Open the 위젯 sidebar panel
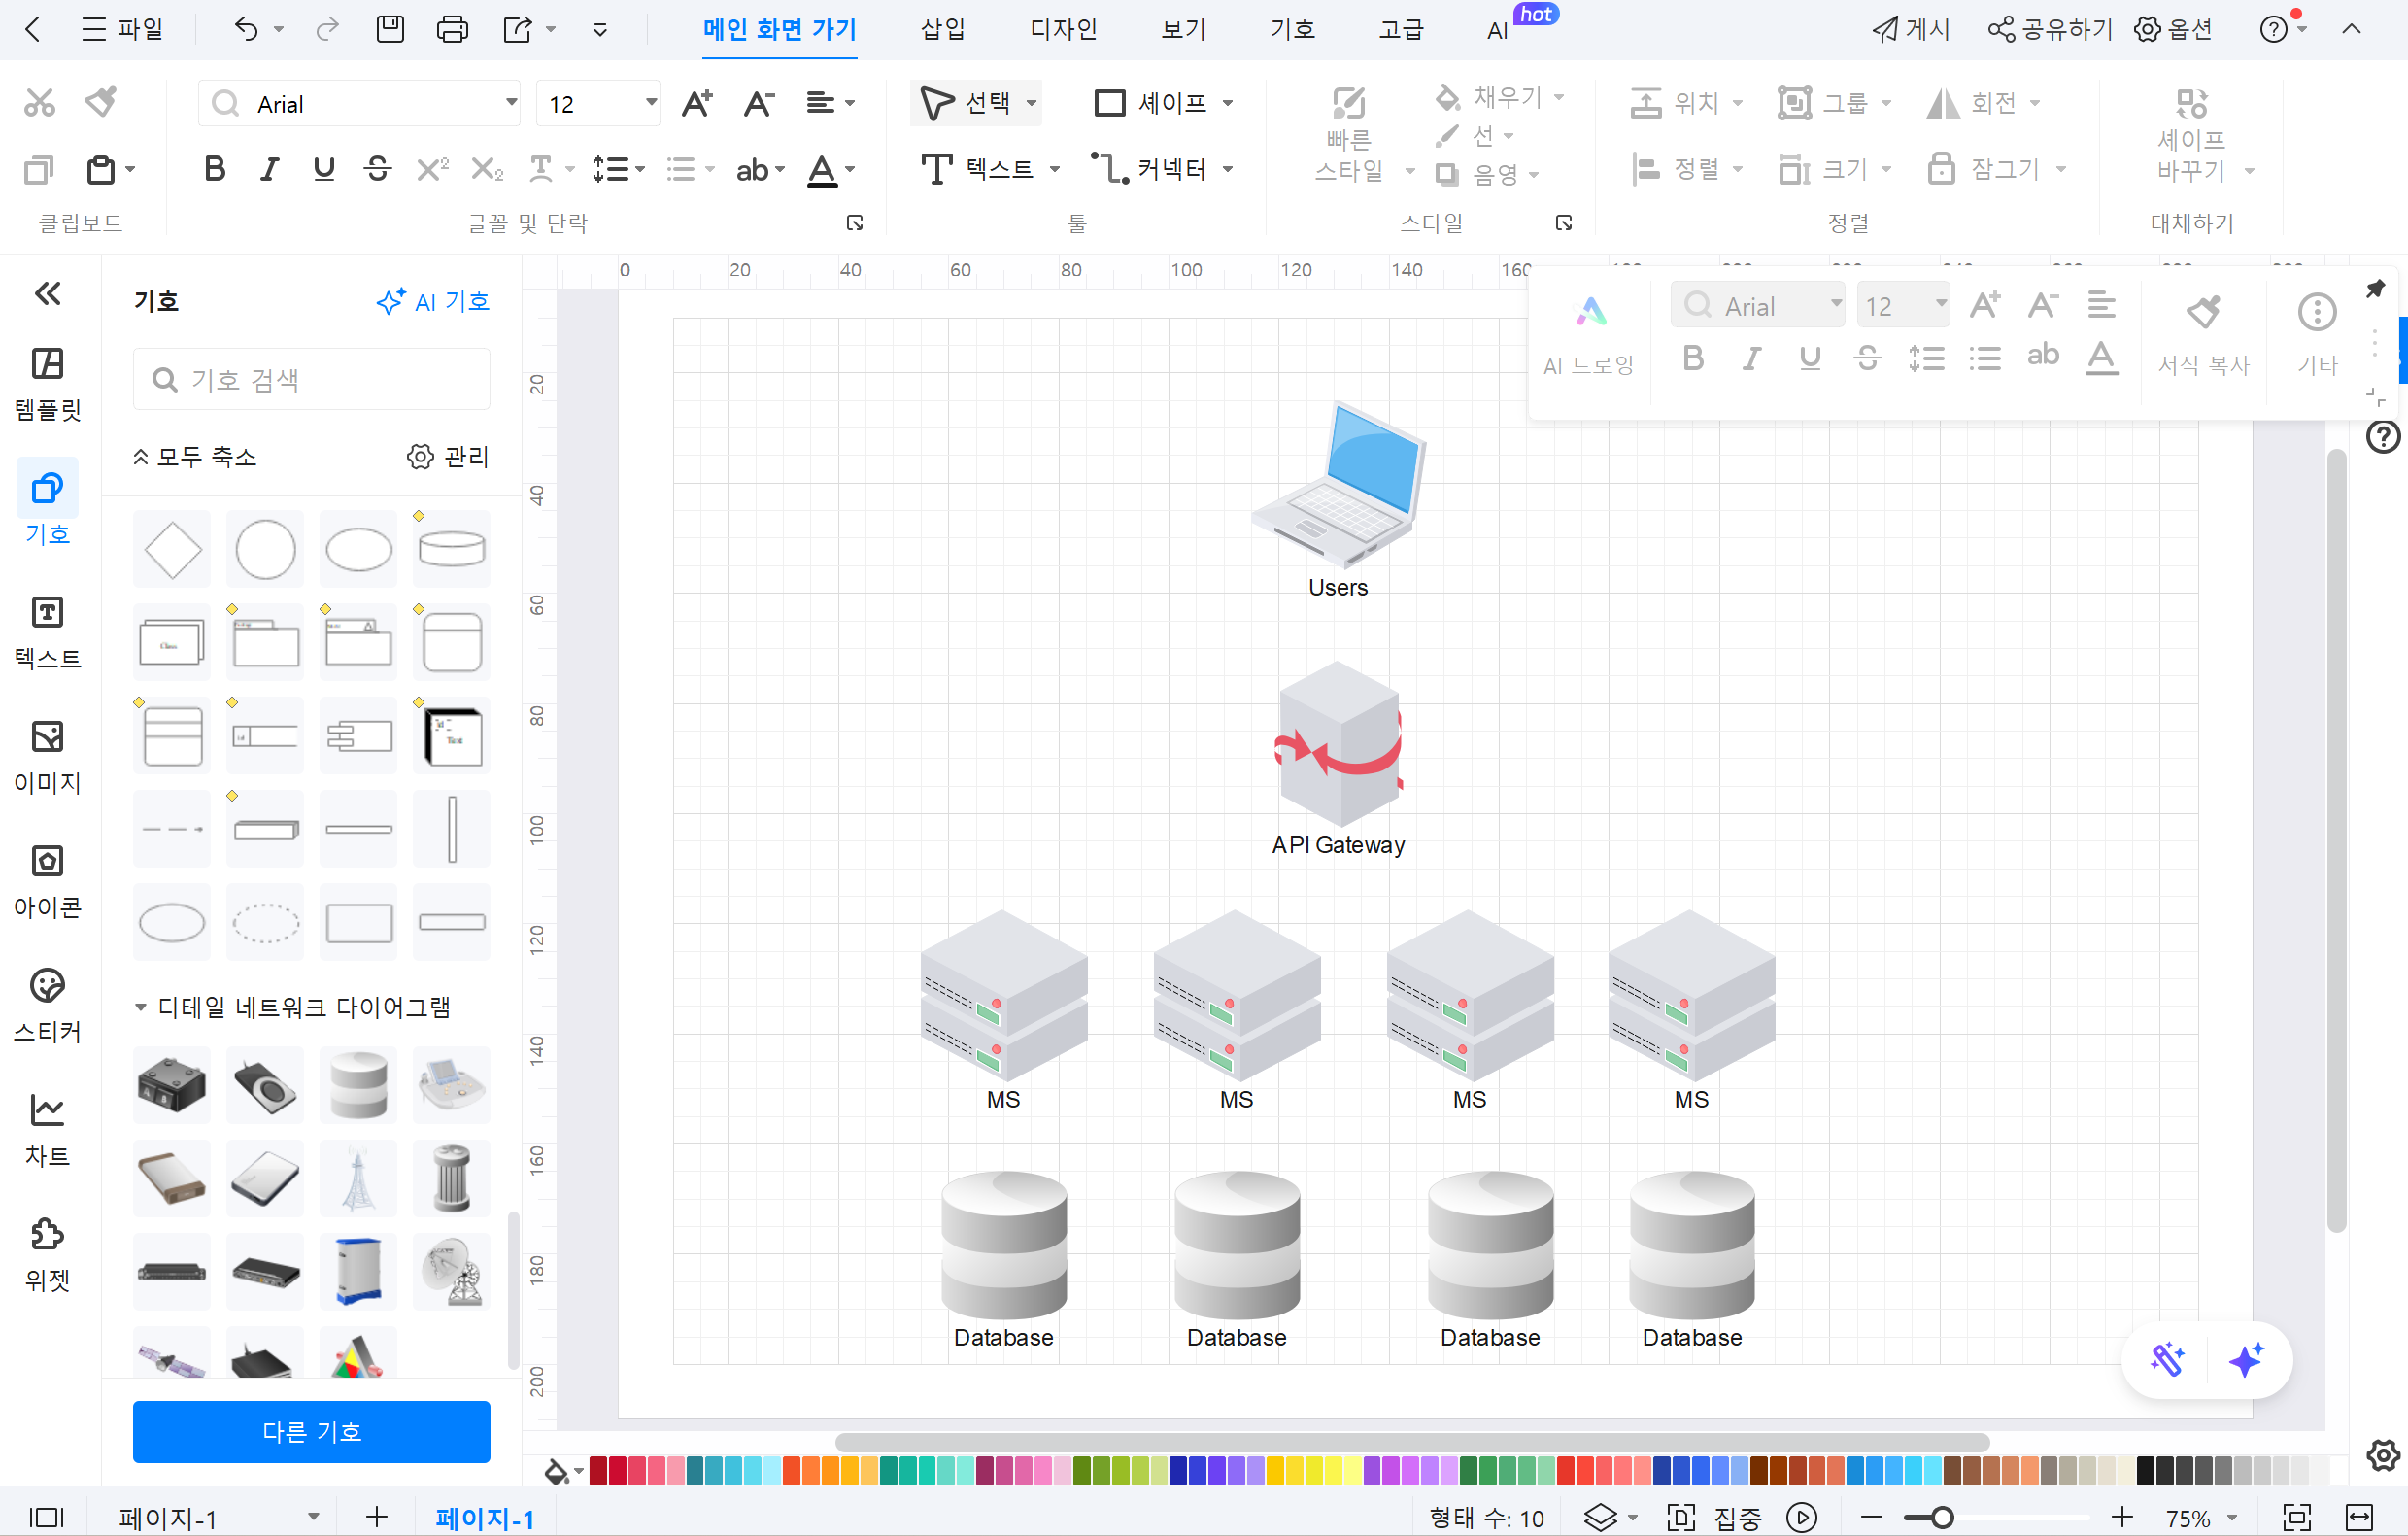This screenshot has height=1536, width=2408. (48, 1254)
